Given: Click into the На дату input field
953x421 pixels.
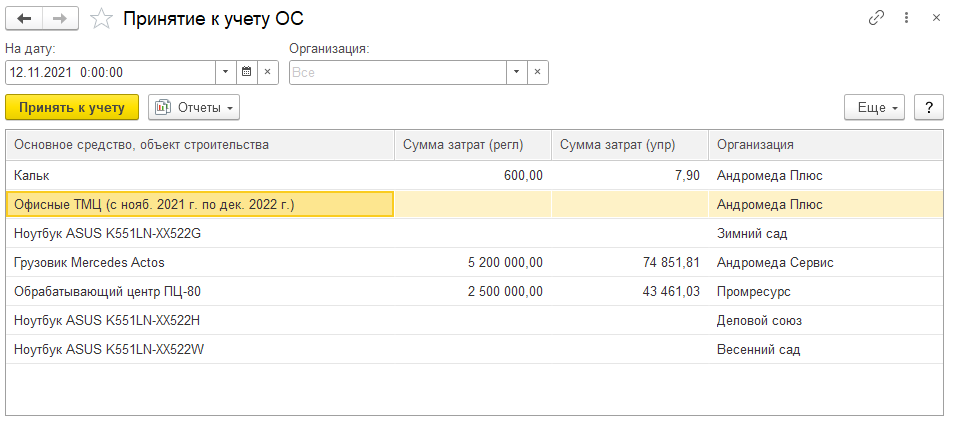Looking at the screenshot, I should [110, 72].
